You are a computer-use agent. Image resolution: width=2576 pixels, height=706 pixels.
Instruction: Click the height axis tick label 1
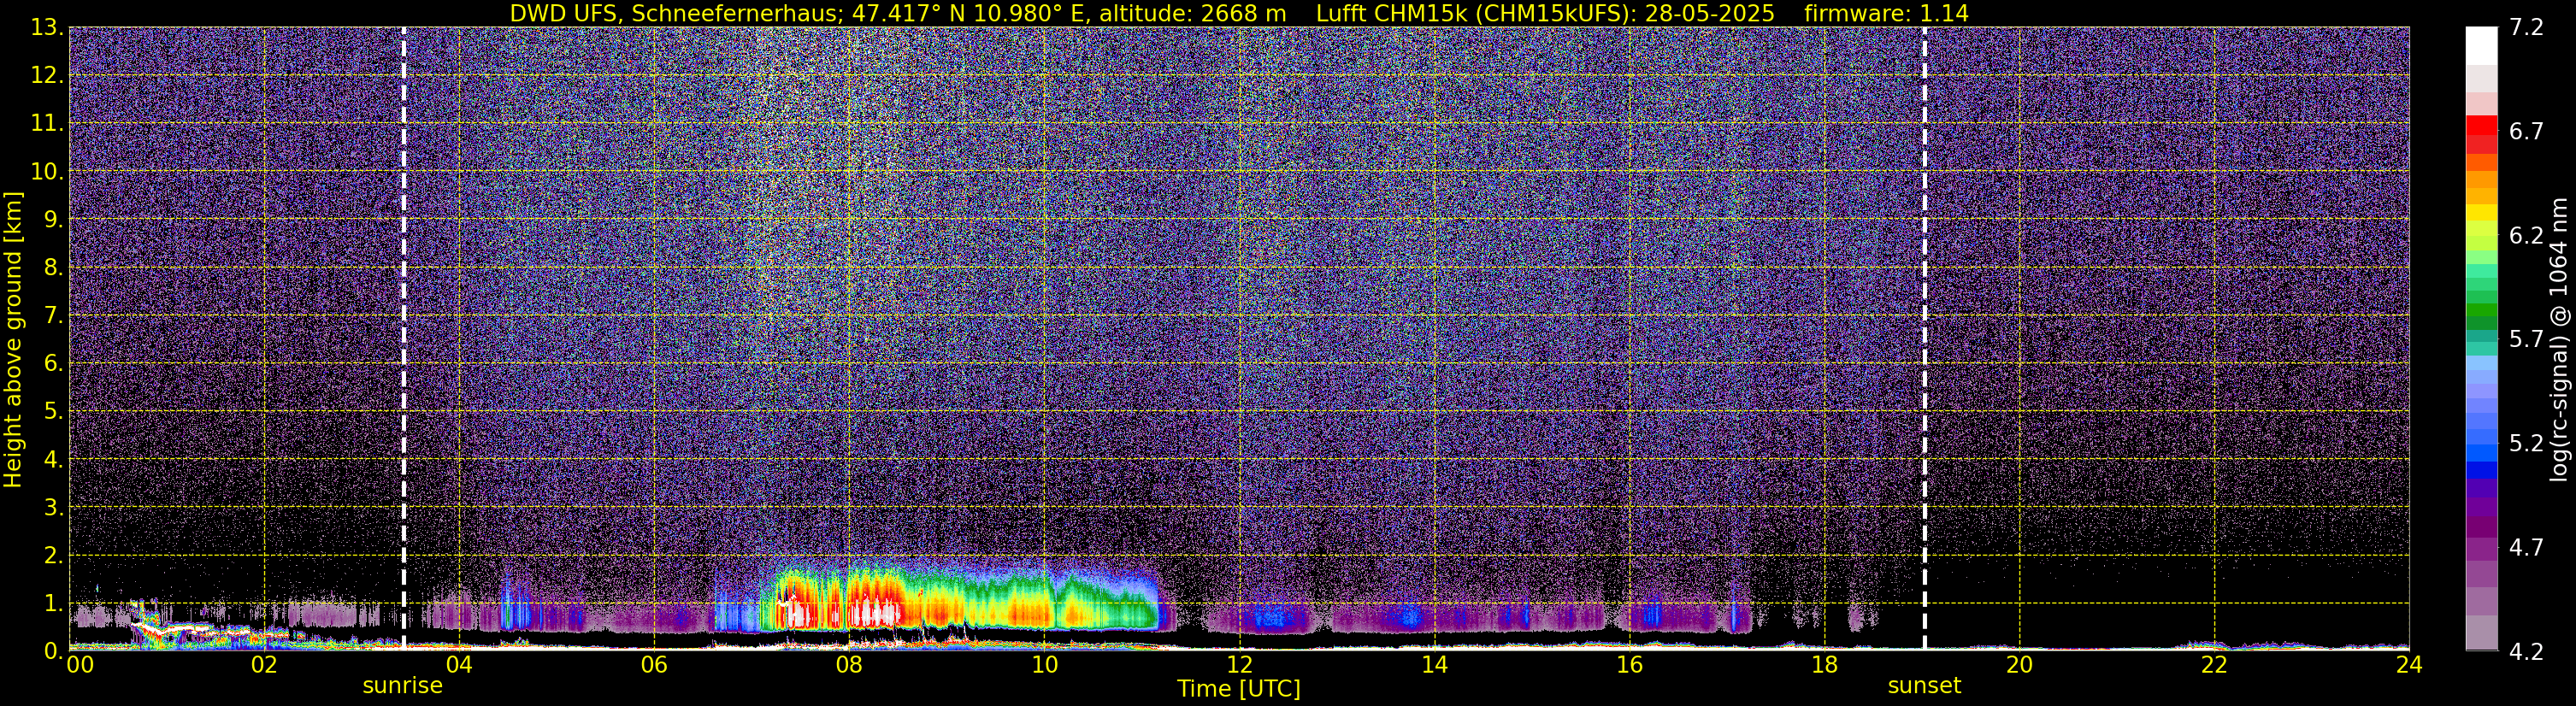click(x=54, y=604)
